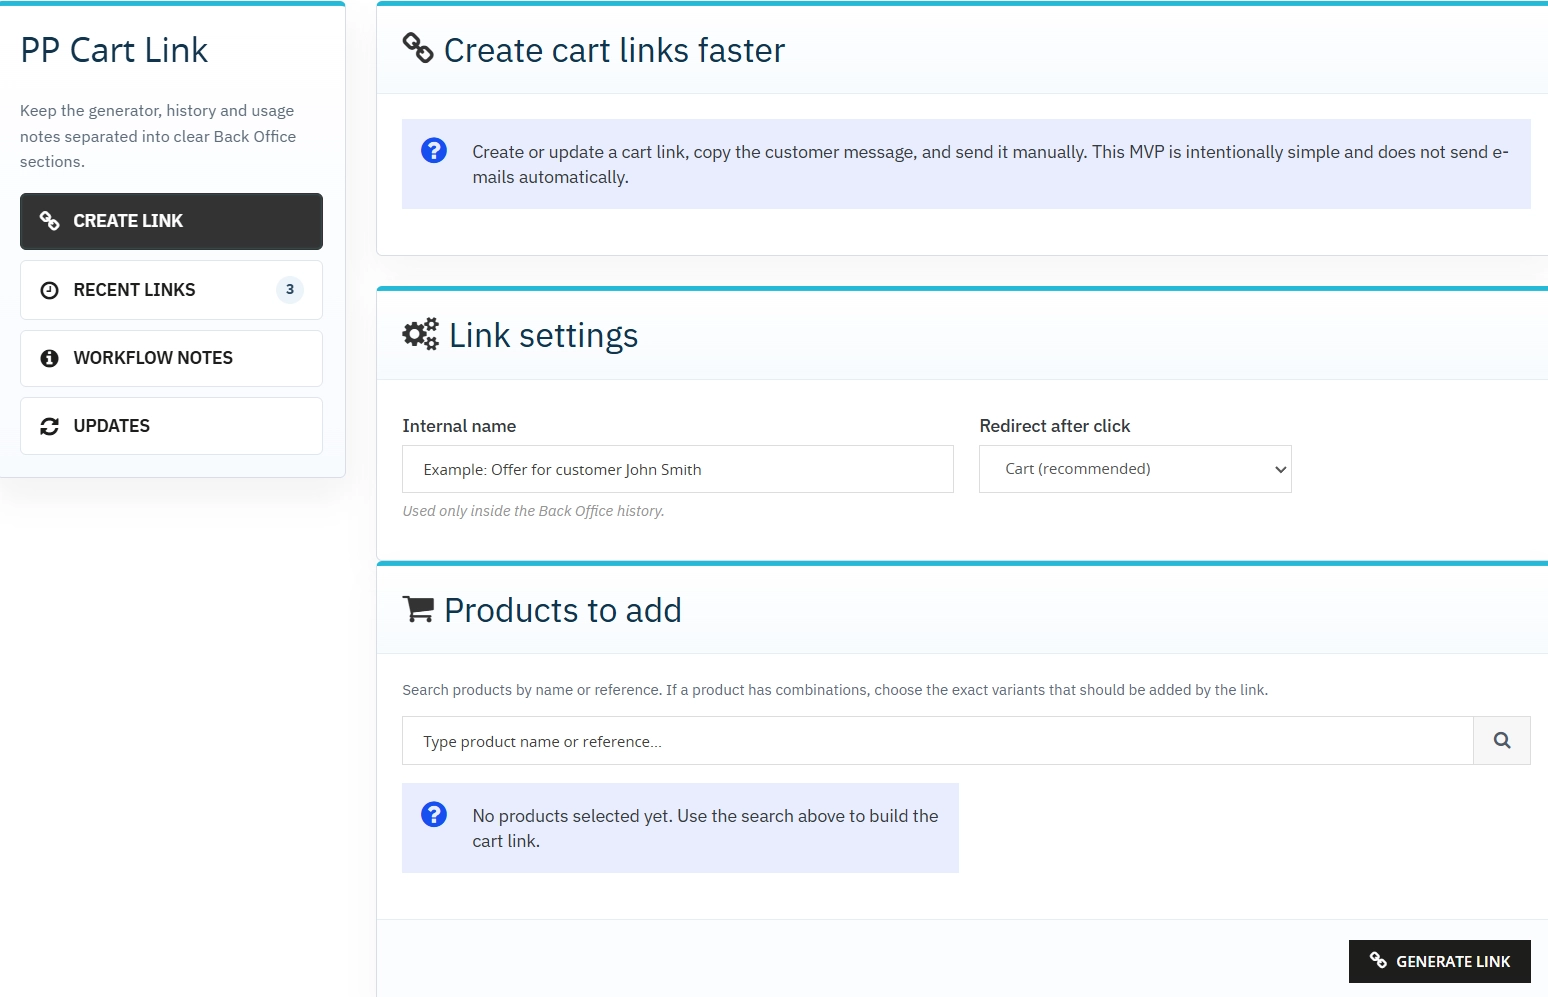Click the product name search field
Image resolution: width=1548 pixels, height=997 pixels.
click(936, 740)
